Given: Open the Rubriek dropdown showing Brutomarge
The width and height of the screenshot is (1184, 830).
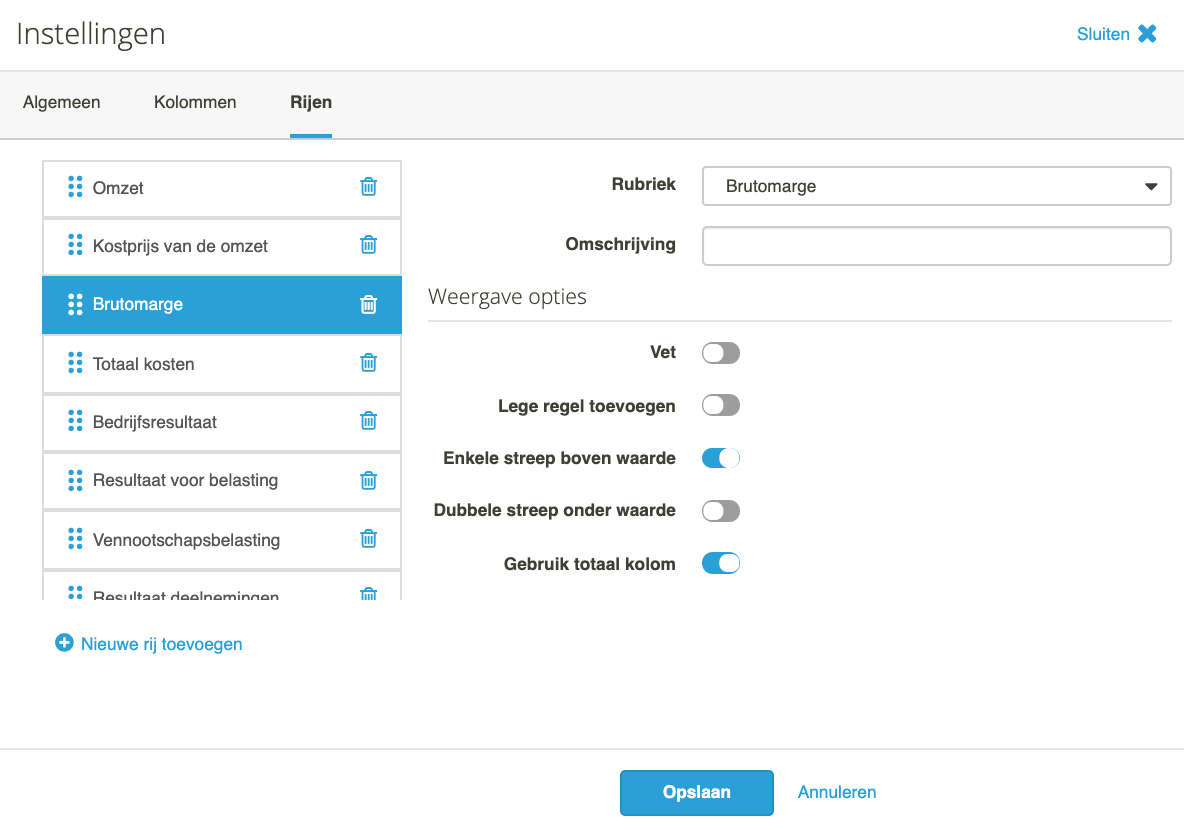Looking at the screenshot, I should [x=936, y=186].
